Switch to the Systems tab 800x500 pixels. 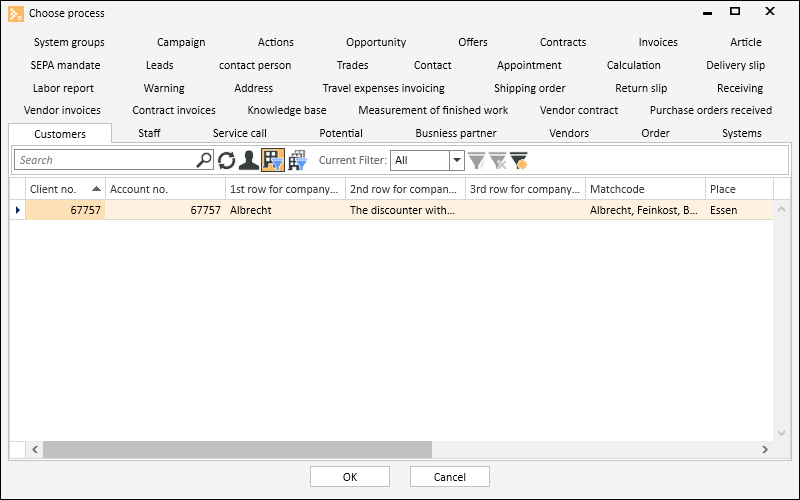(741, 133)
